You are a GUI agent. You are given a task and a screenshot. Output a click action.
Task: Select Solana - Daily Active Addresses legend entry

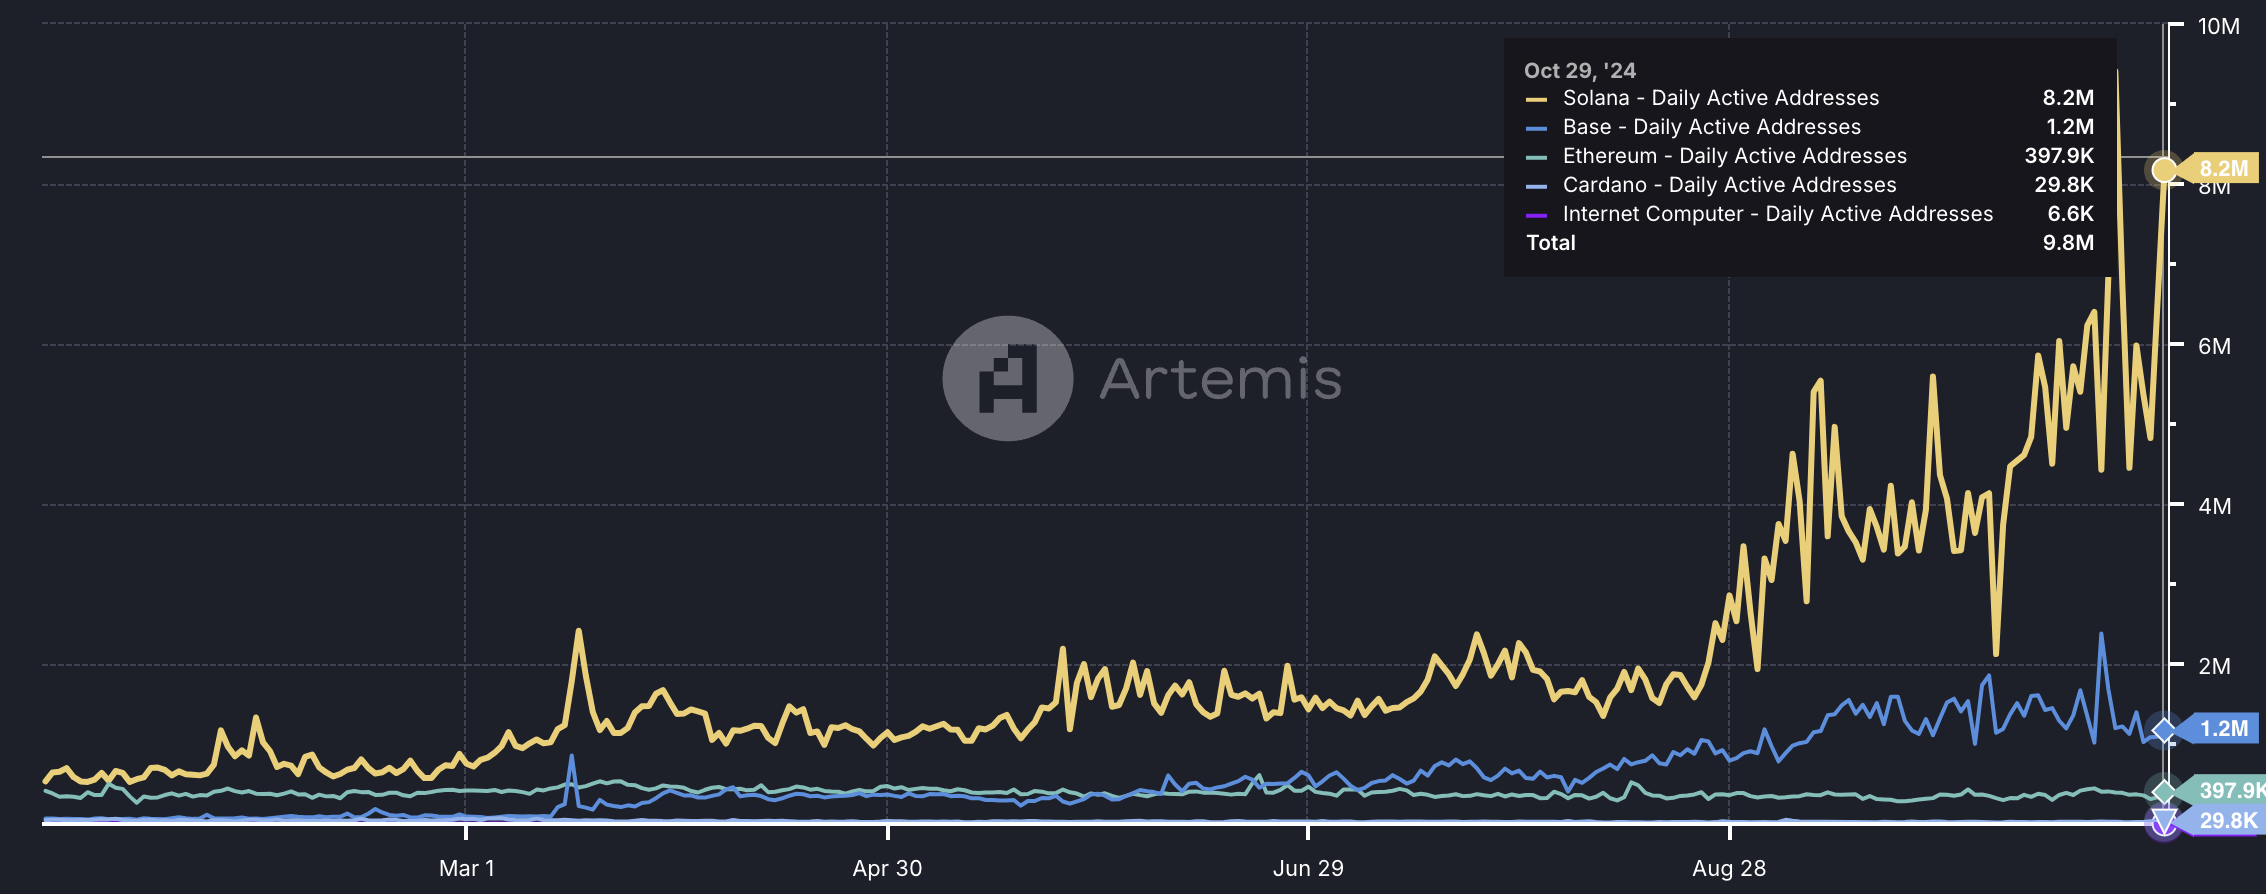click(x=1720, y=98)
